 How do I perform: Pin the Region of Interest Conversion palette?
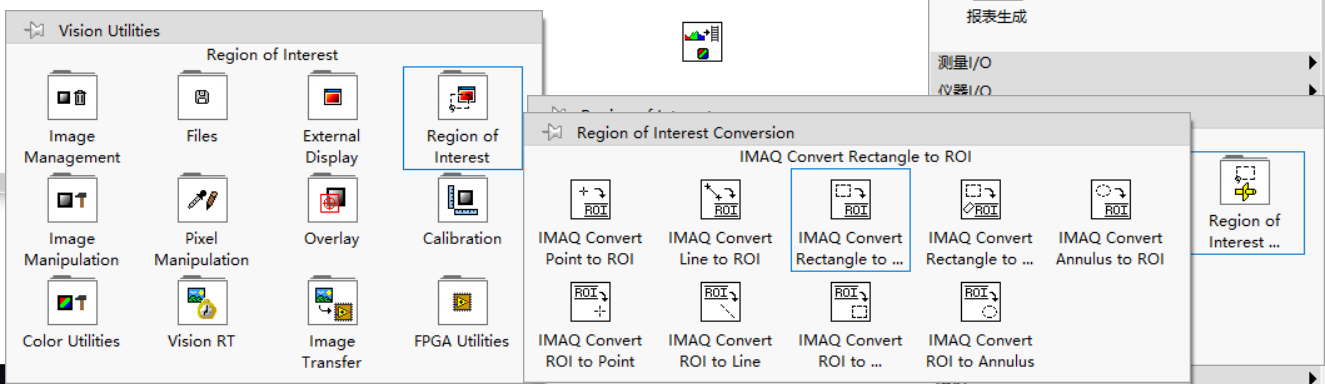552,132
